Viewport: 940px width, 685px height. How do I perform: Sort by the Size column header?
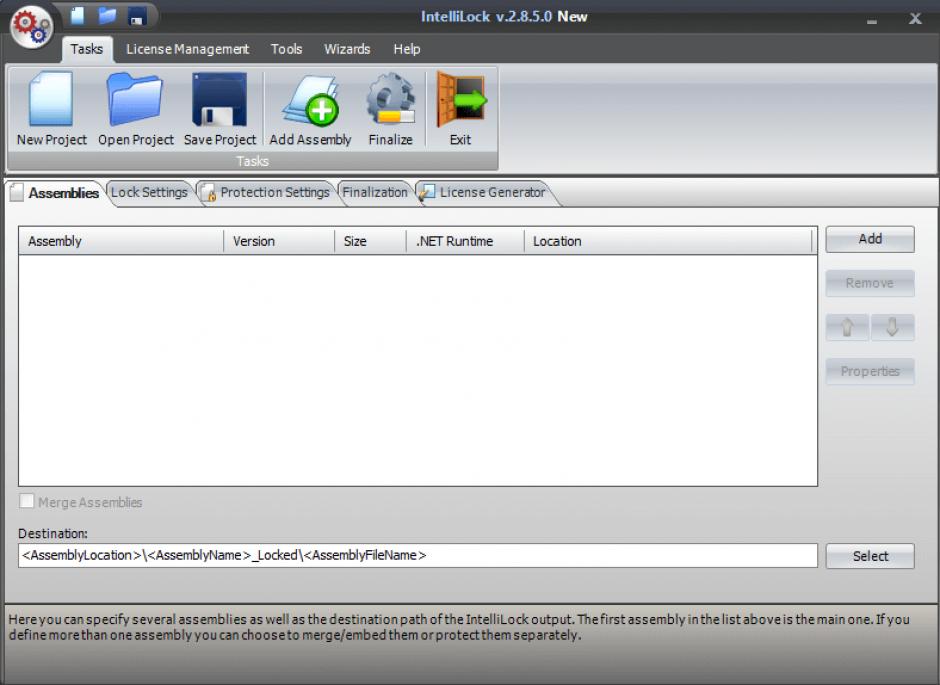(370, 241)
